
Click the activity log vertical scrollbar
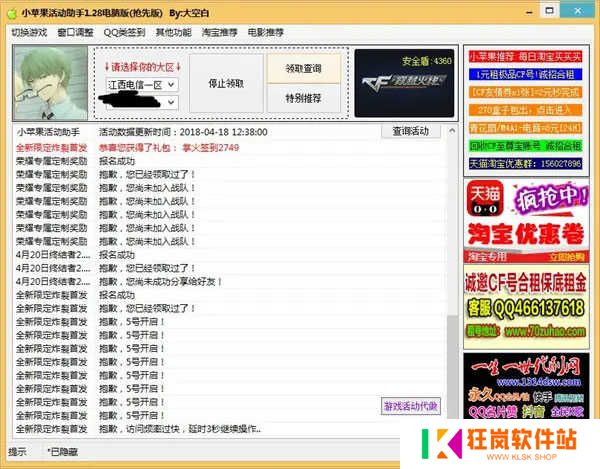(452, 280)
